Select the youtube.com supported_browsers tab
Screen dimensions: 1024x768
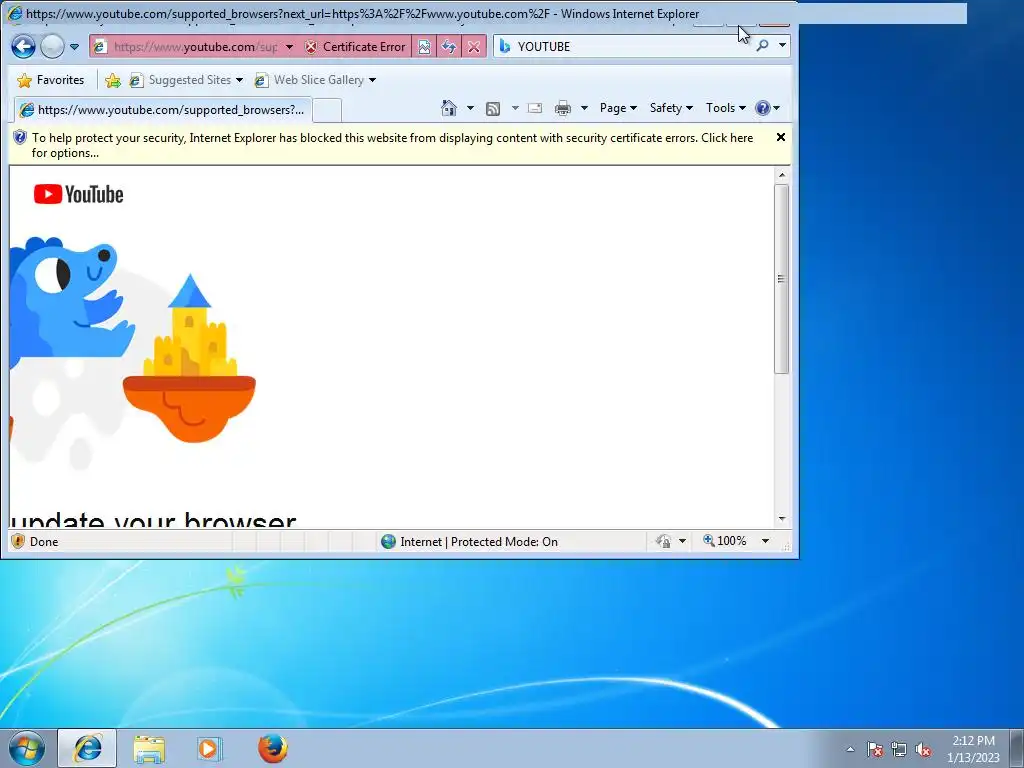163,110
